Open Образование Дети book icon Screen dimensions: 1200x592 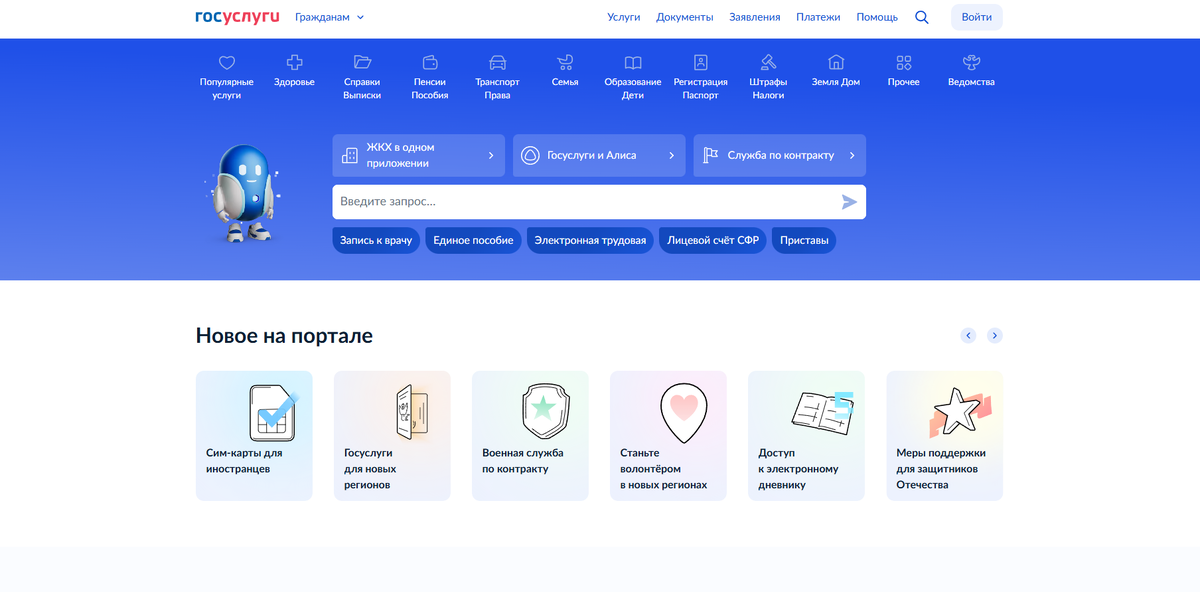(x=633, y=62)
